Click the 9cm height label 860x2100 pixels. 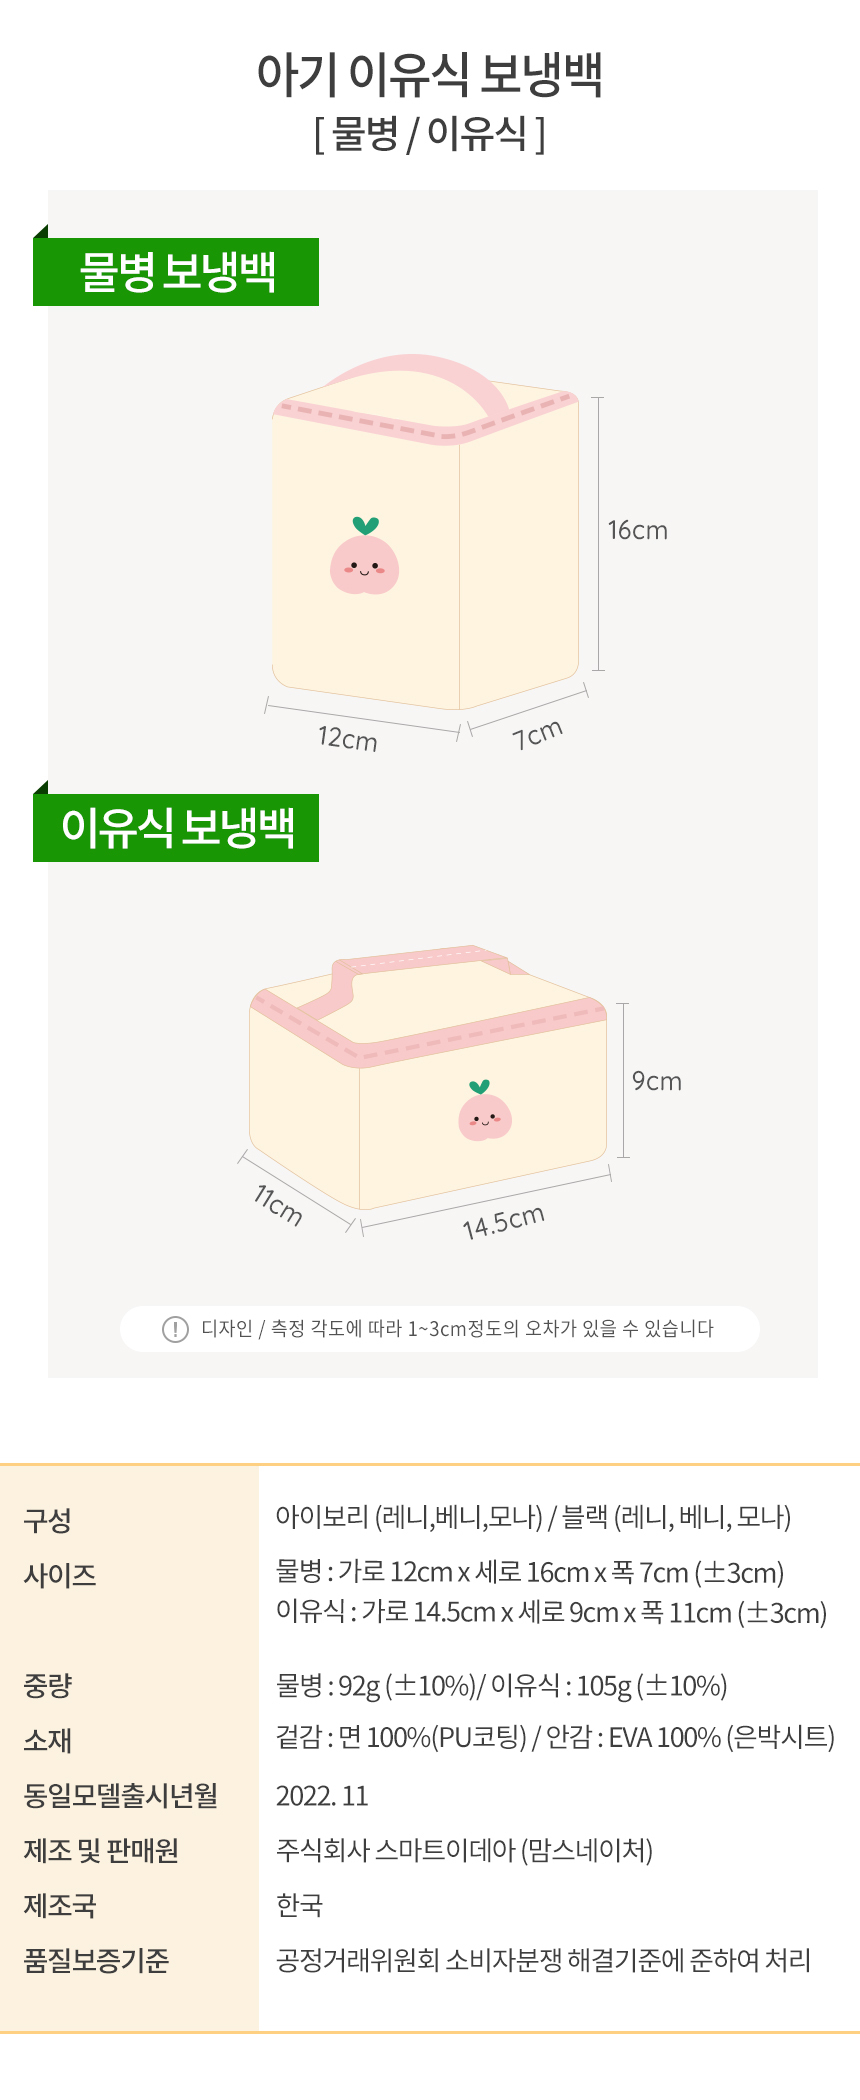tap(656, 1082)
